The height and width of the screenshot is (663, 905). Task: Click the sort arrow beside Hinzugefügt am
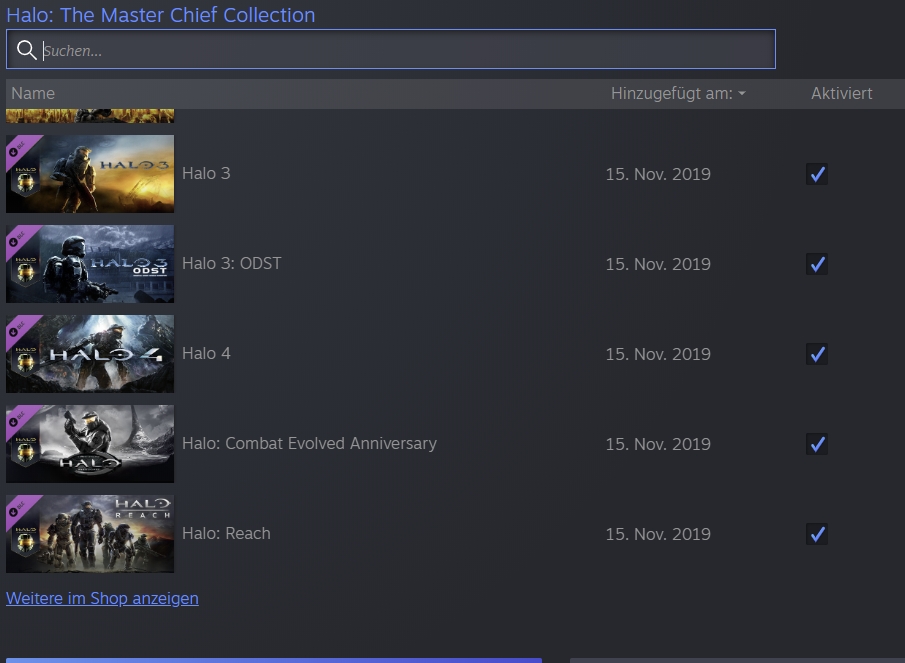pyautogui.click(x=742, y=93)
